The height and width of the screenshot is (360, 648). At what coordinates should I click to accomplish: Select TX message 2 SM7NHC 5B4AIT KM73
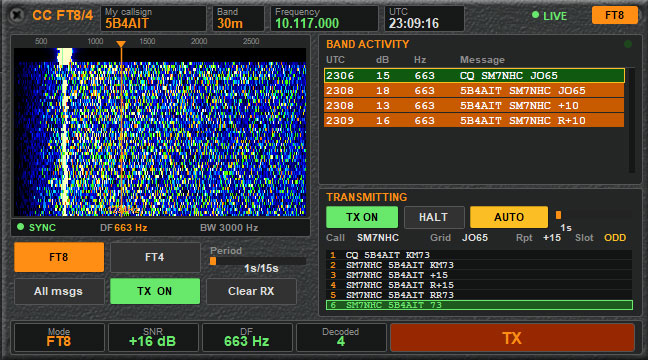point(479,265)
